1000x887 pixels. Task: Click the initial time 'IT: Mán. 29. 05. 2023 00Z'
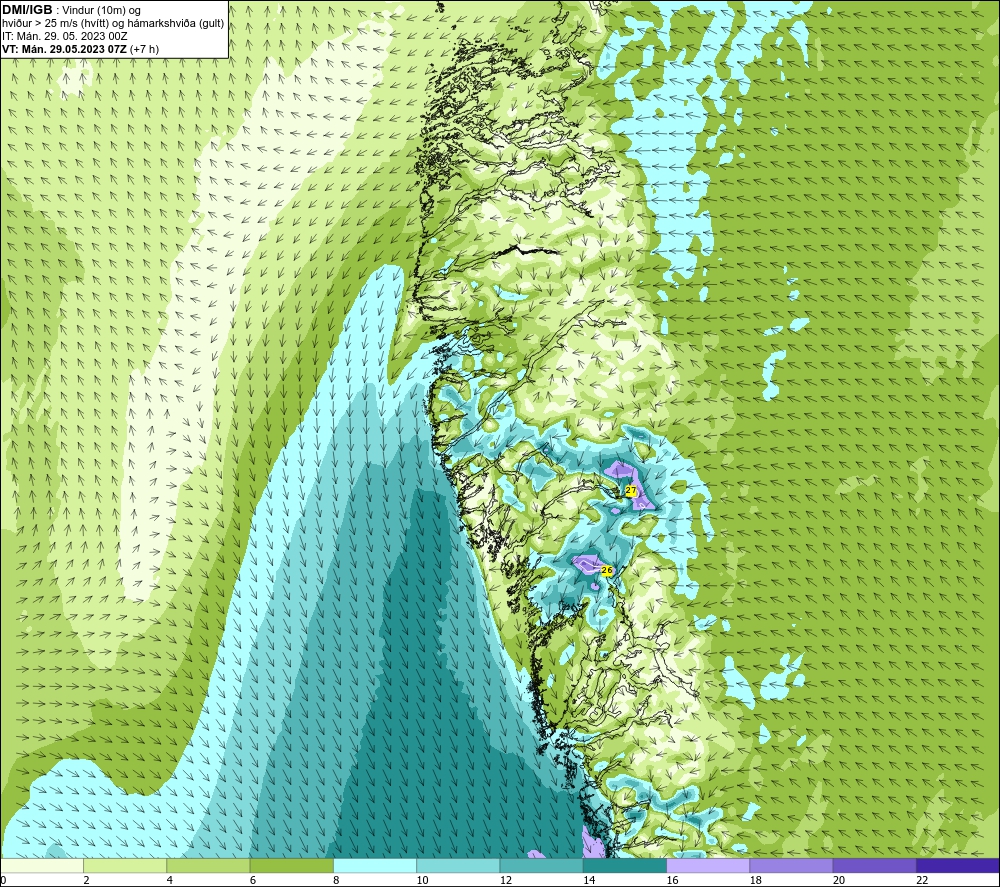[x=64, y=36]
